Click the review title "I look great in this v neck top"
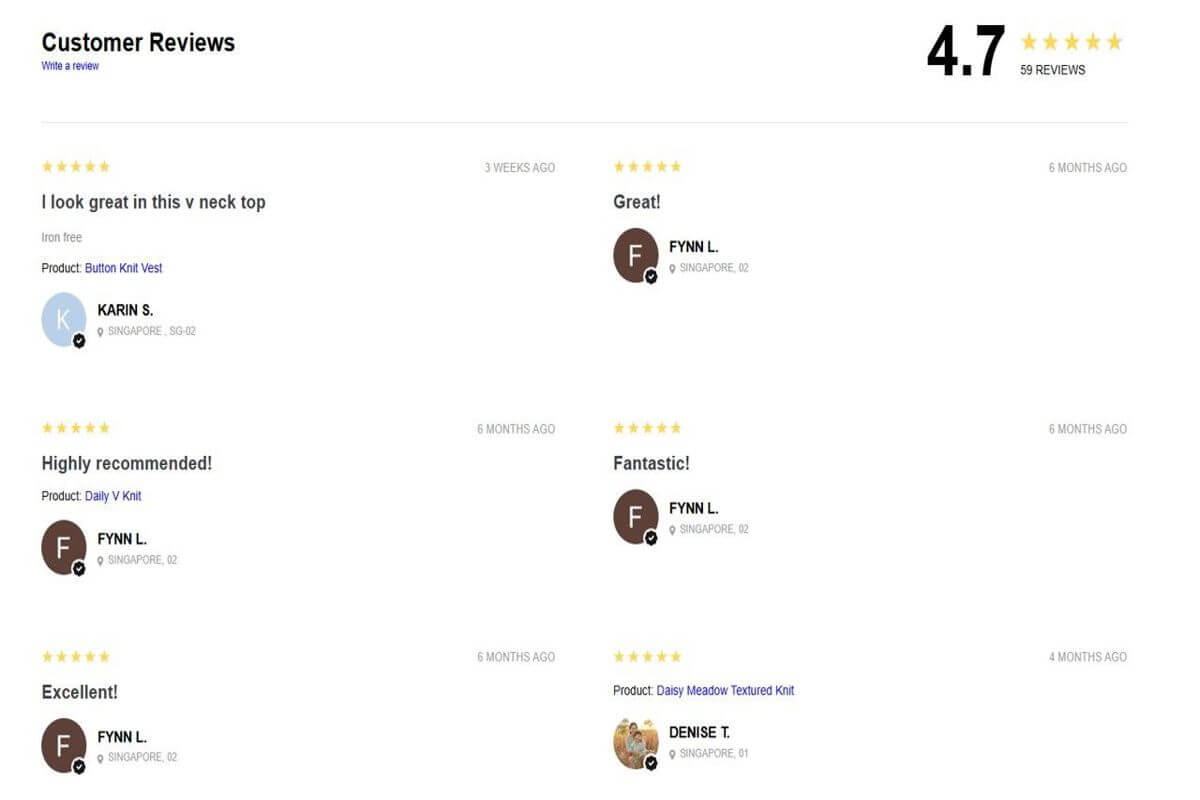Image resolution: width=1200 pixels, height=800 pixels. point(152,202)
